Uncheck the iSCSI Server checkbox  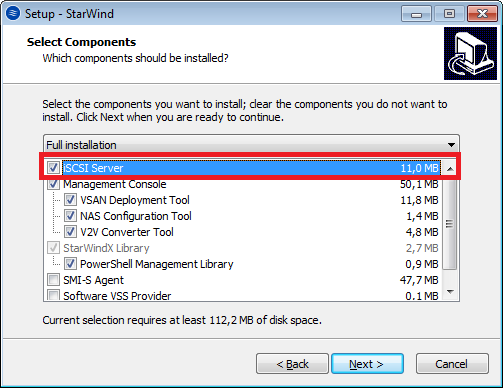53,168
